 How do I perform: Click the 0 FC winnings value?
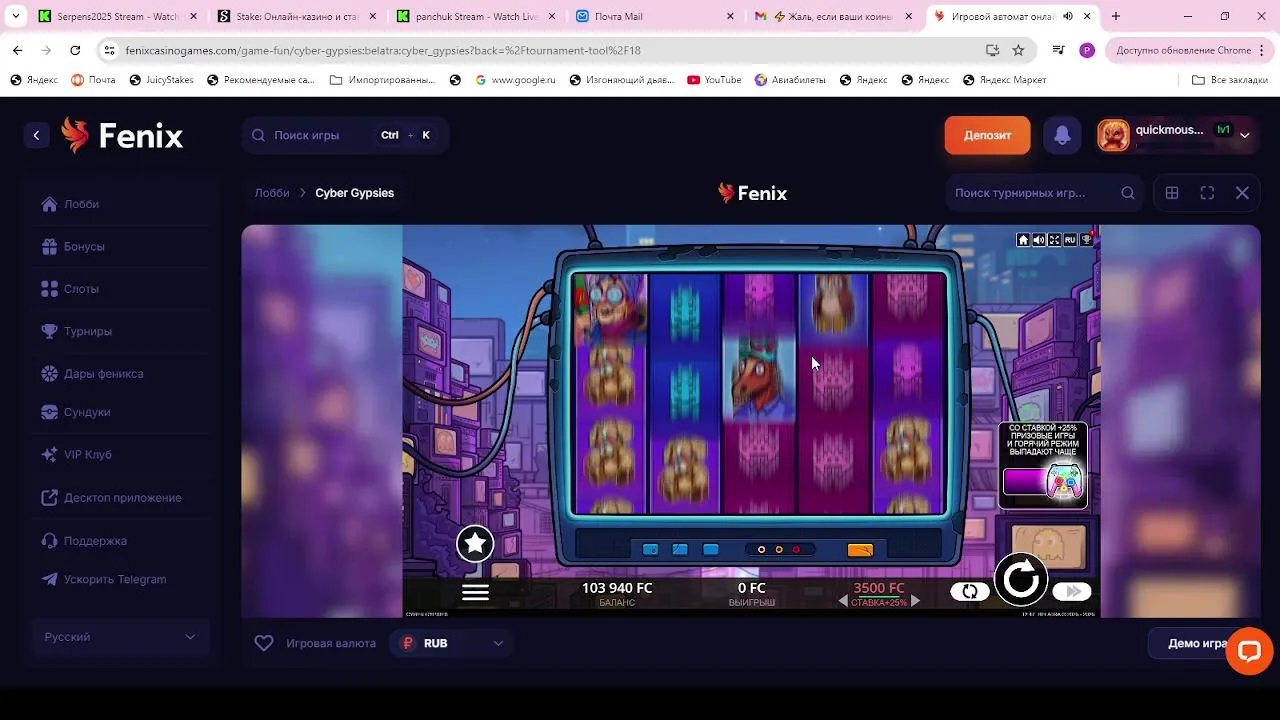[x=751, y=588]
